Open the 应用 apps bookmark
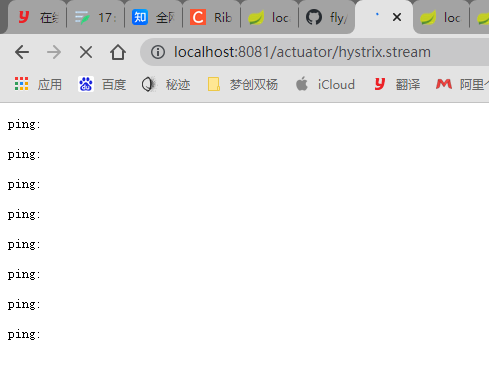Screen dimensions: 489x384 (x=38, y=84)
